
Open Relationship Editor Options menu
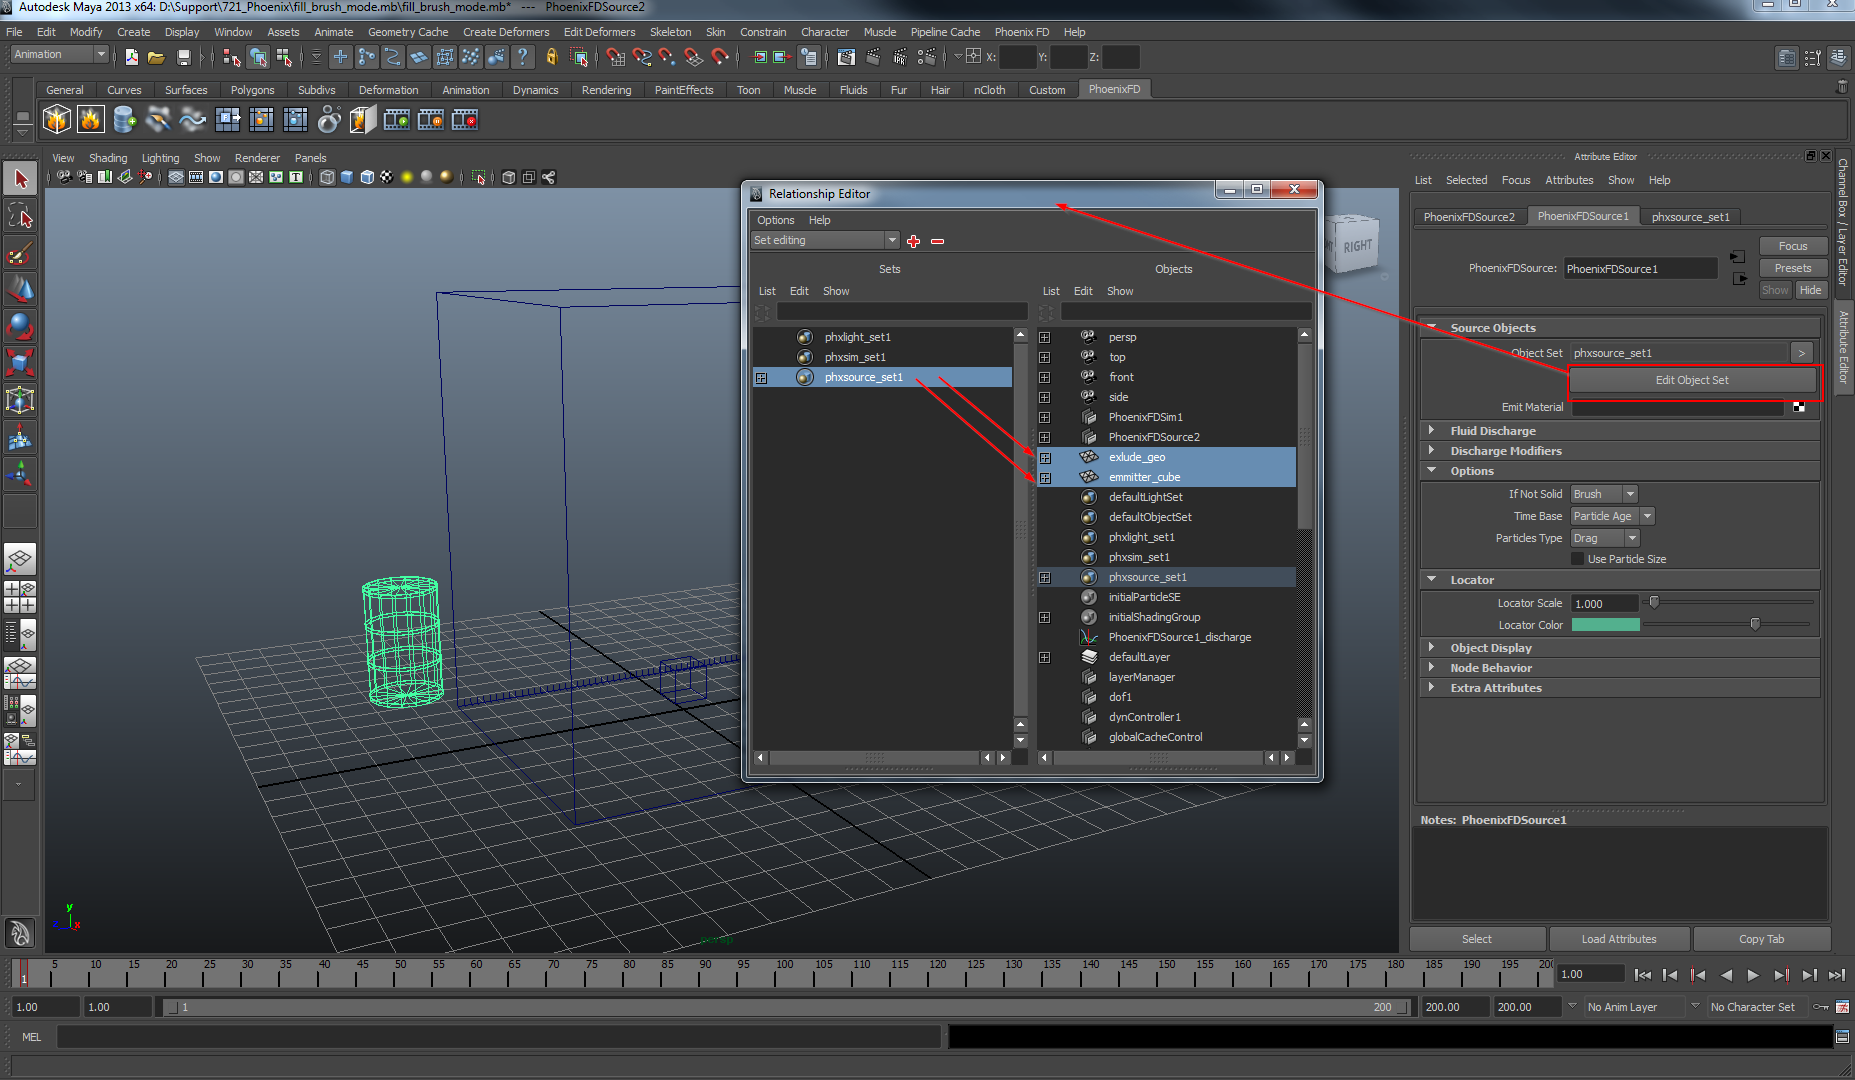775,220
